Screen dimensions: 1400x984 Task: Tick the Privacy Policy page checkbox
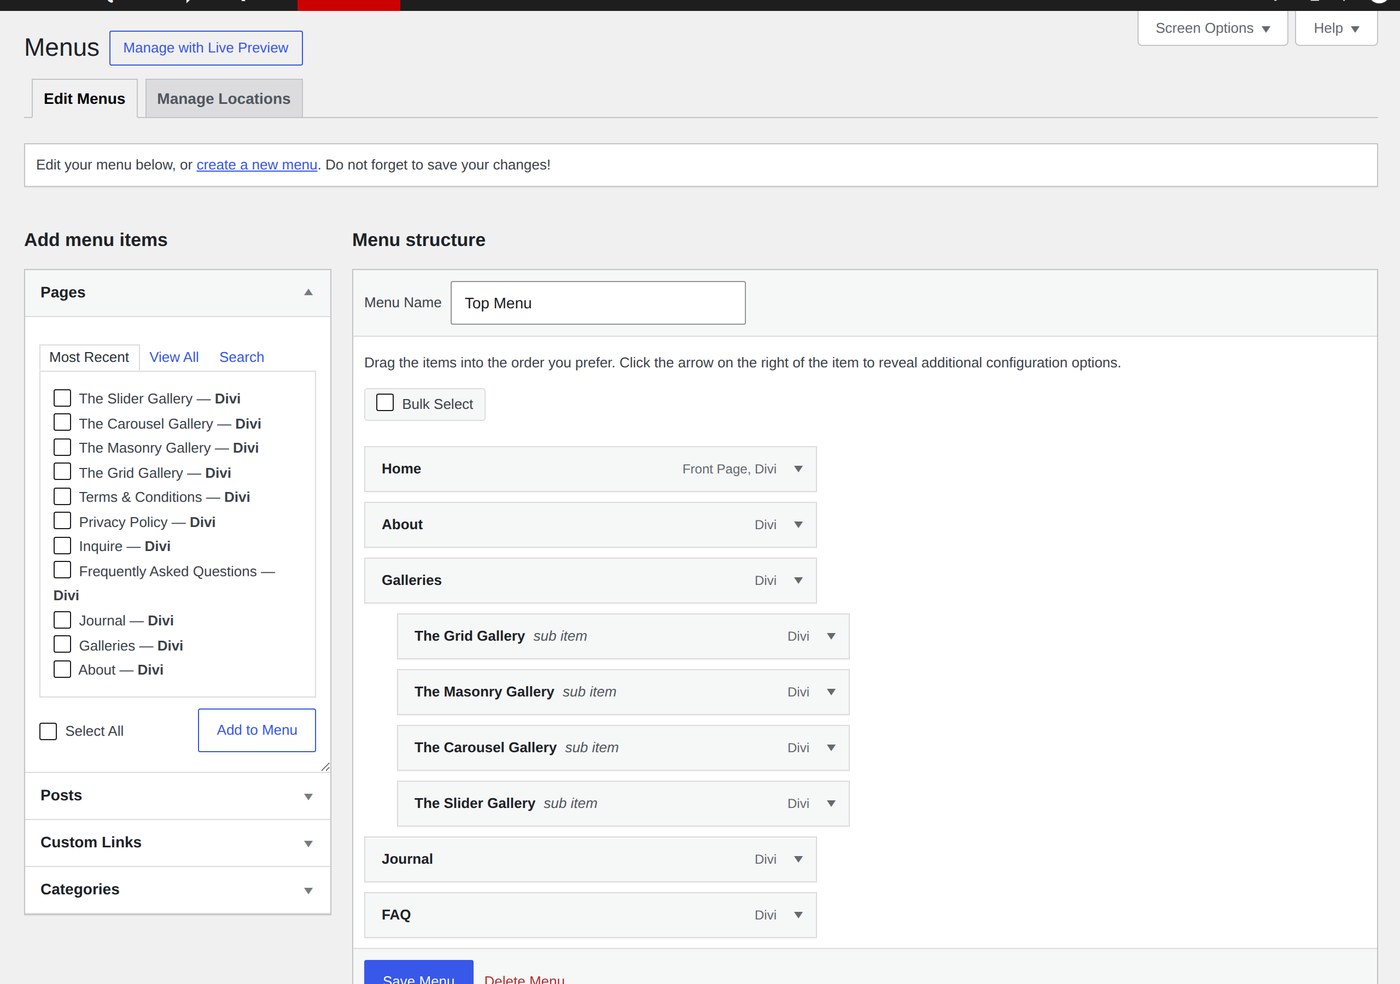click(62, 521)
